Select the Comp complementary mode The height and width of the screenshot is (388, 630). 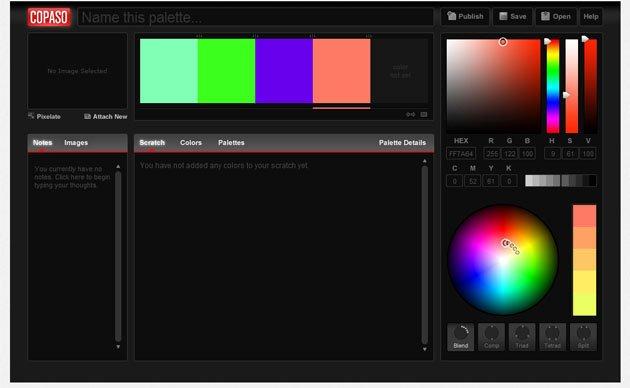pyautogui.click(x=491, y=337)
